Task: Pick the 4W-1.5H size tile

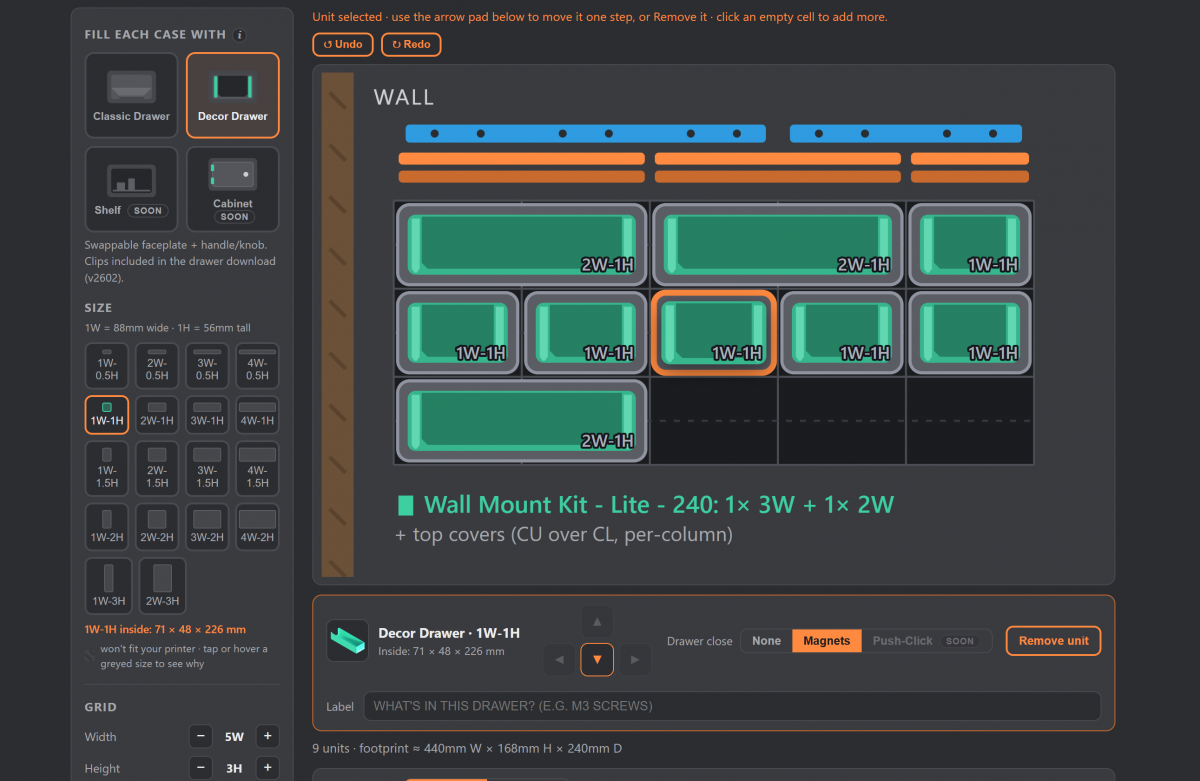Action: coord(257,469)
